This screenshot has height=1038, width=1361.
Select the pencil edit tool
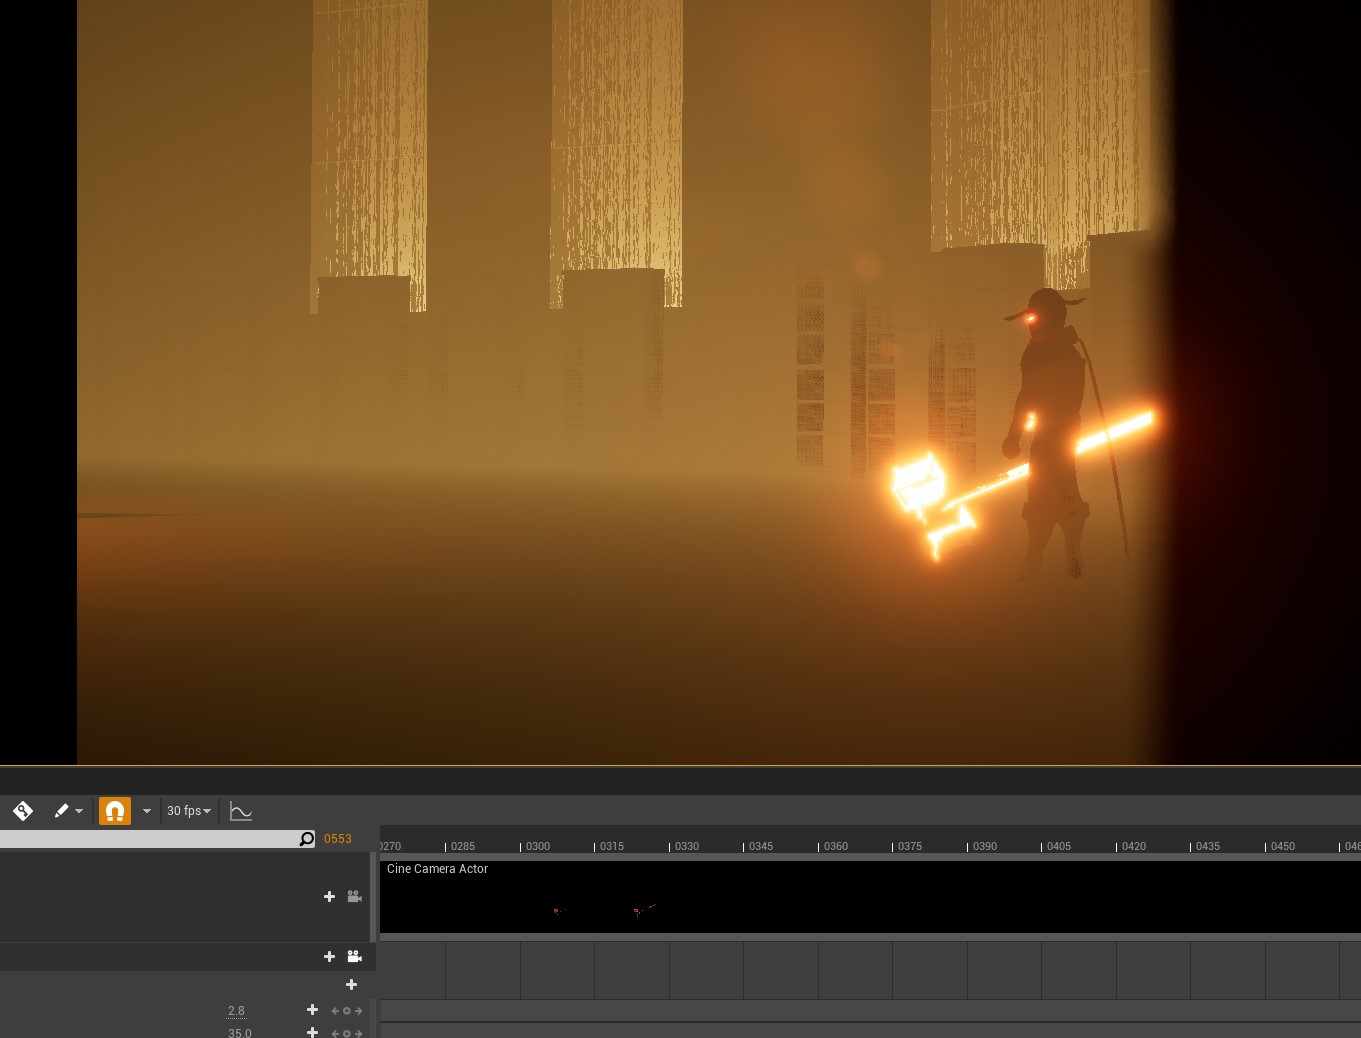coord(61,811)
